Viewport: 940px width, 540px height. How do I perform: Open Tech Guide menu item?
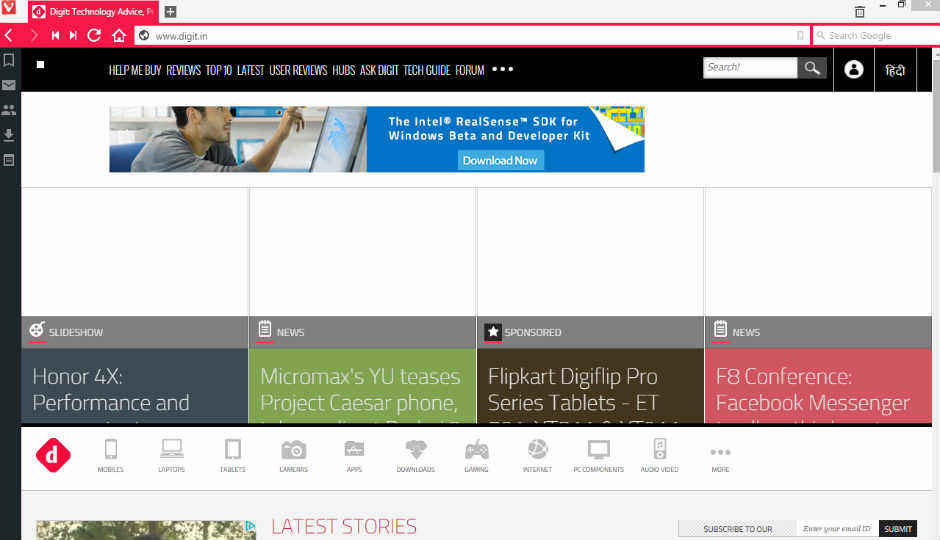coord(426,70)
